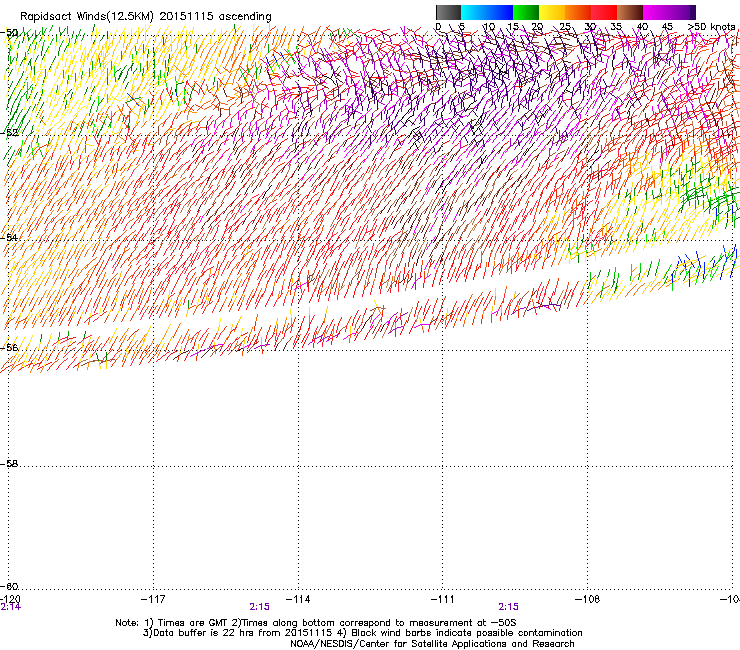
Task: Click the '-111' longitude axis label
Action: 443,599
